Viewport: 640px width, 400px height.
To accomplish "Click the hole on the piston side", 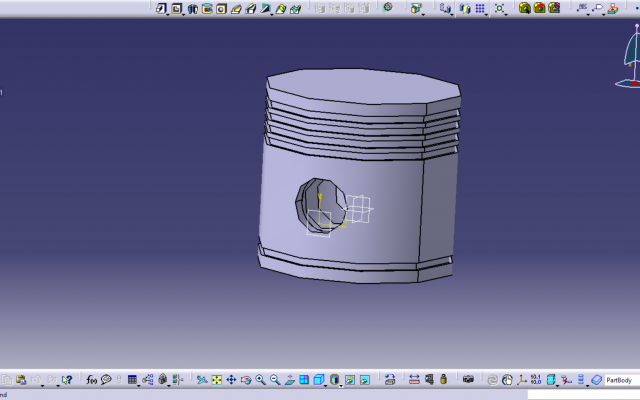I will 320,205.
